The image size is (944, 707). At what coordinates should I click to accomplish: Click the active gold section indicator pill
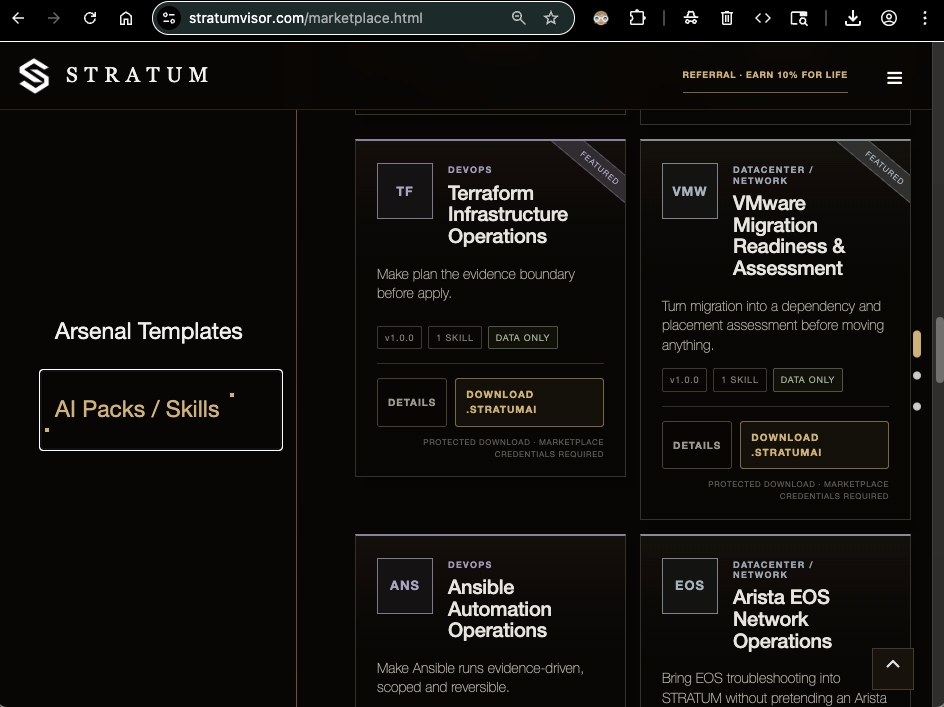coord(916,343)
